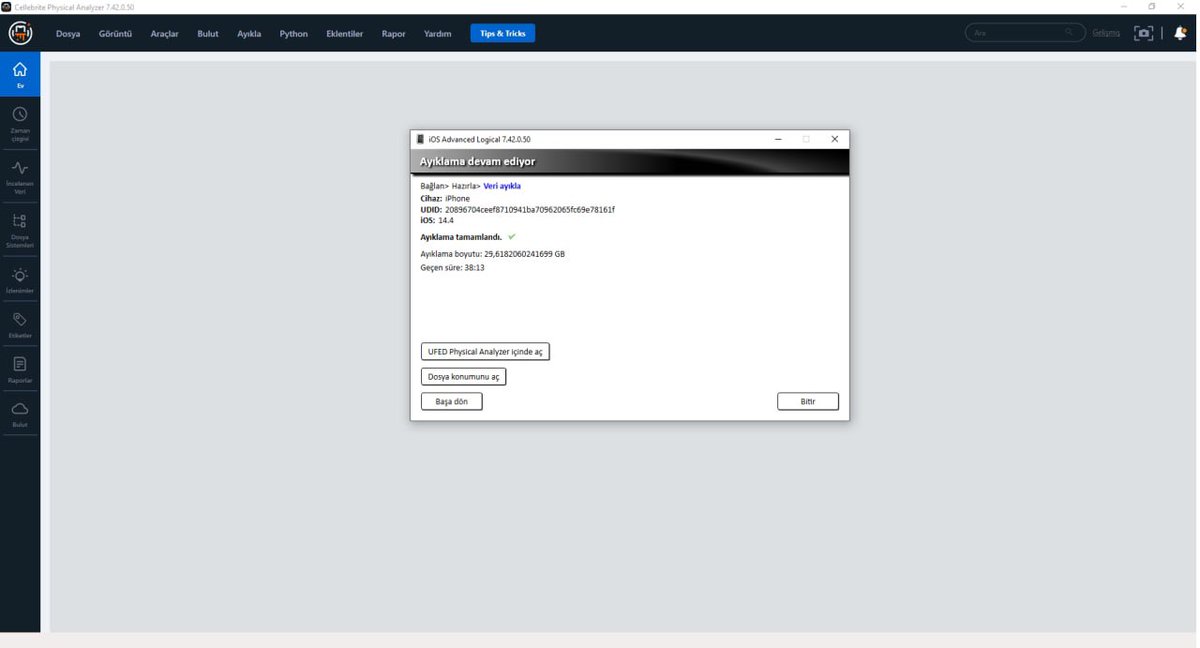The height and width of the screenshot is (648, 1200).
Task: Click the Dosya konumunu aç button
Action: [463, 377]
